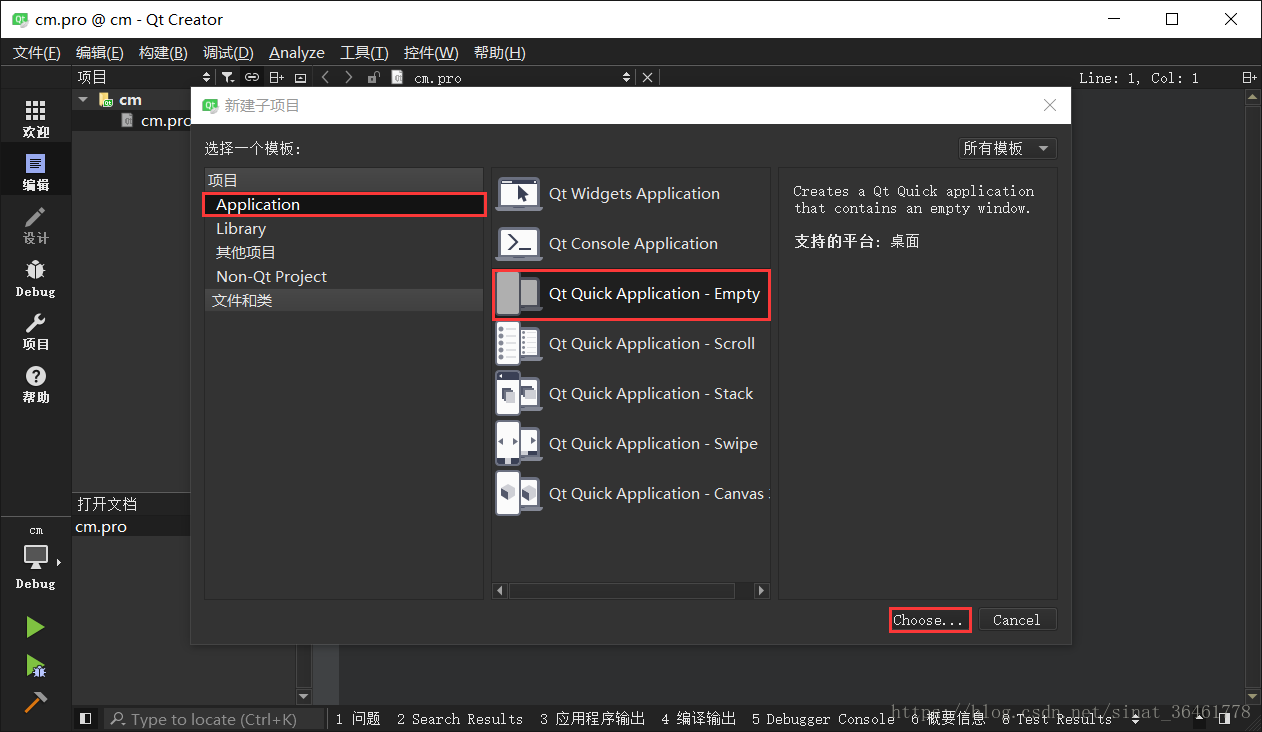
Task: Select the Library category
Action: coord(344,228)
